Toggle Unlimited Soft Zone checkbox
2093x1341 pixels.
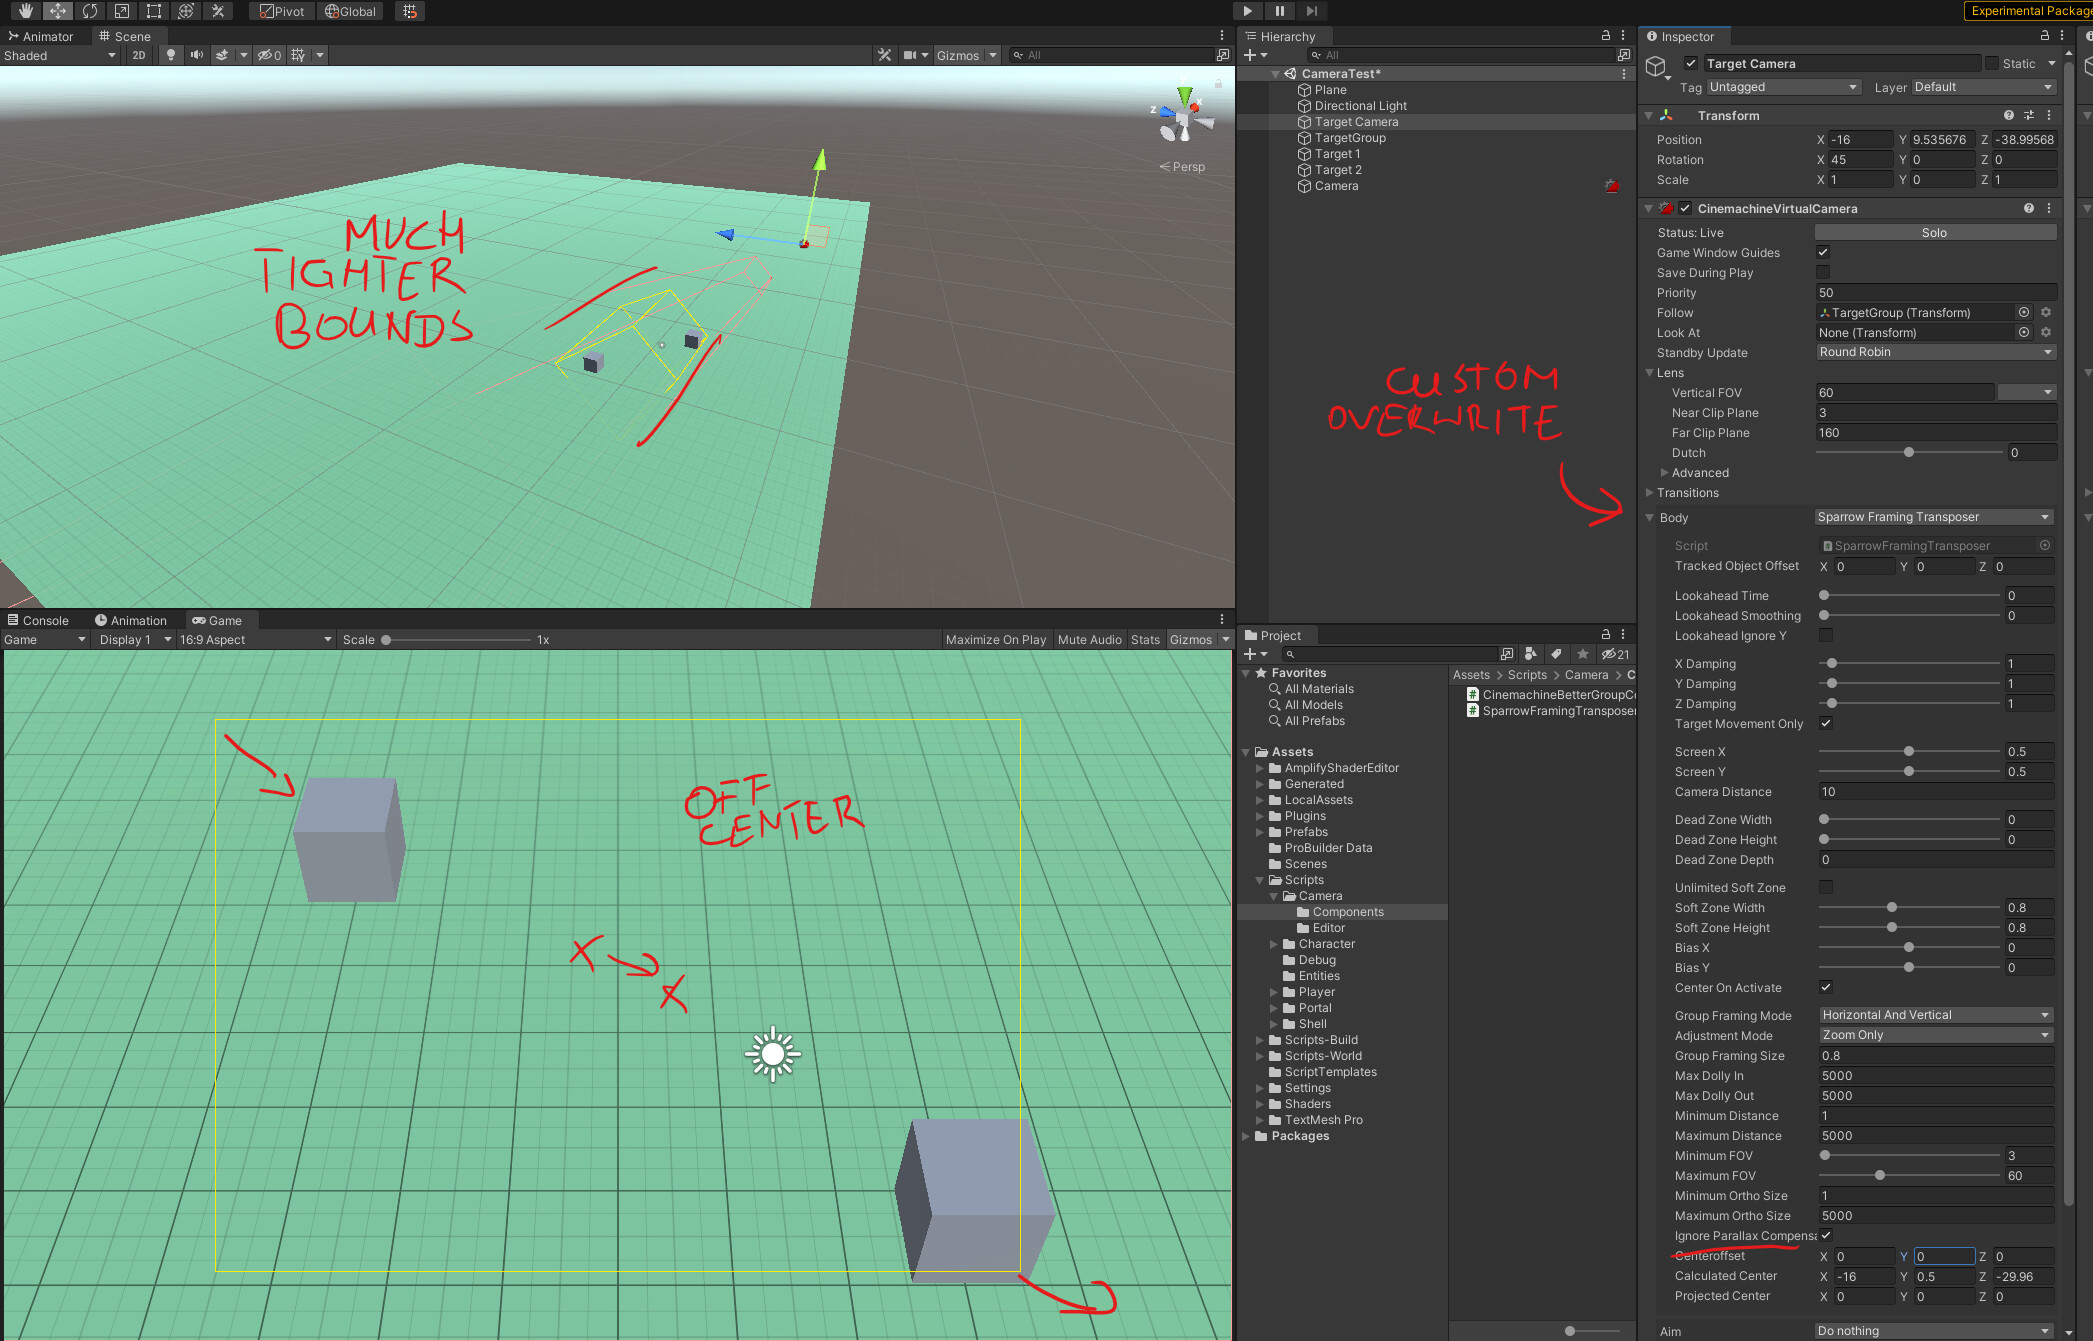tap(1826, 887)
